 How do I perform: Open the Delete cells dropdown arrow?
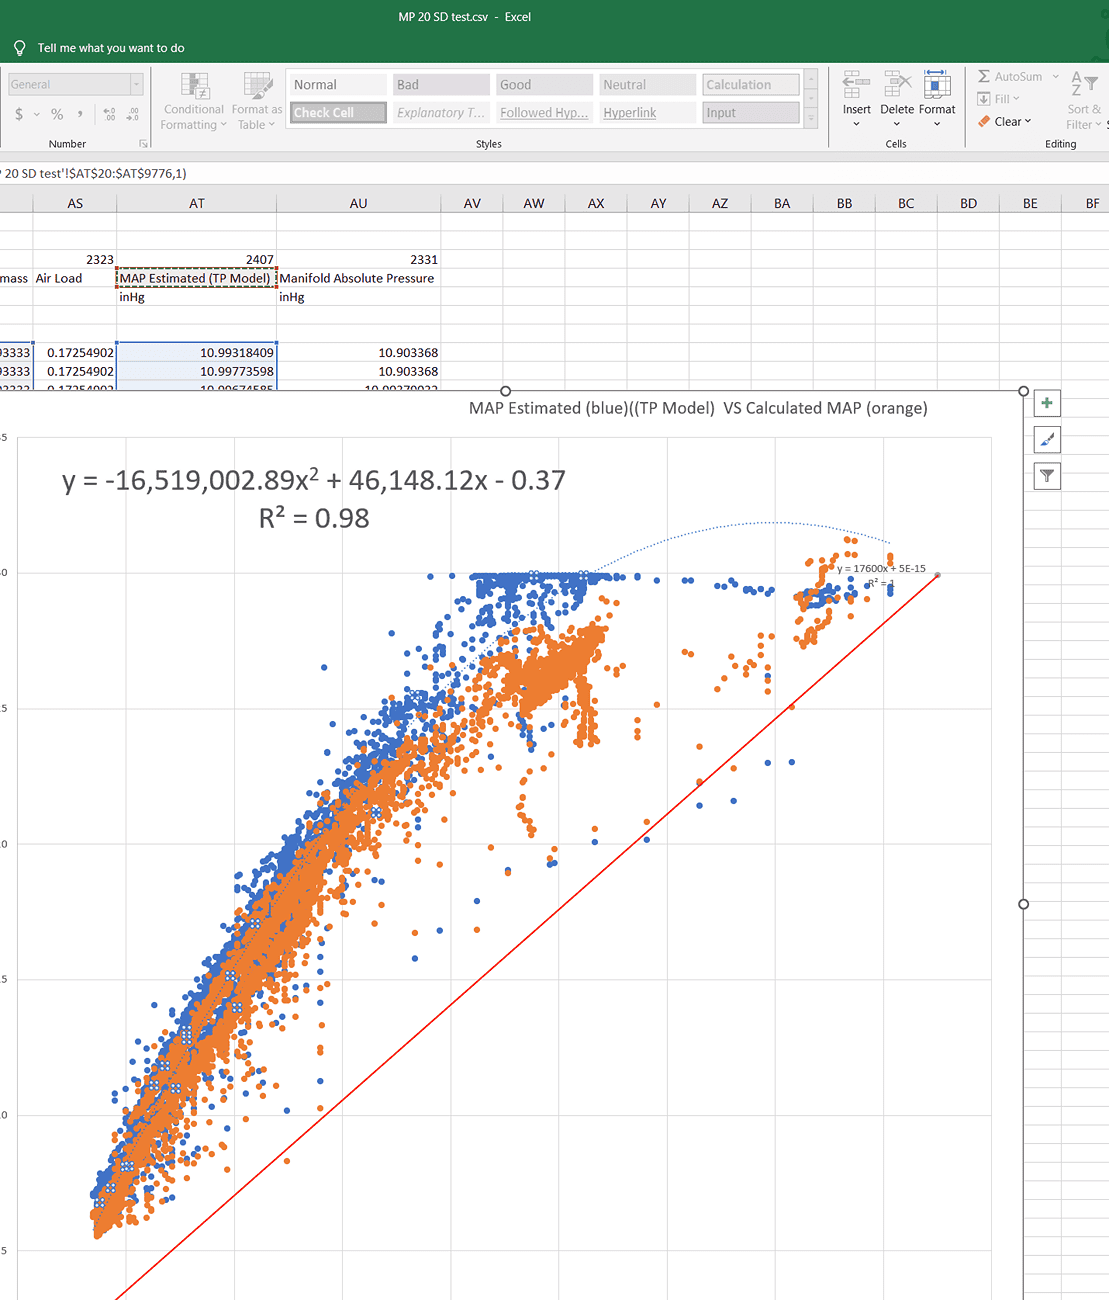coord(897,124)
